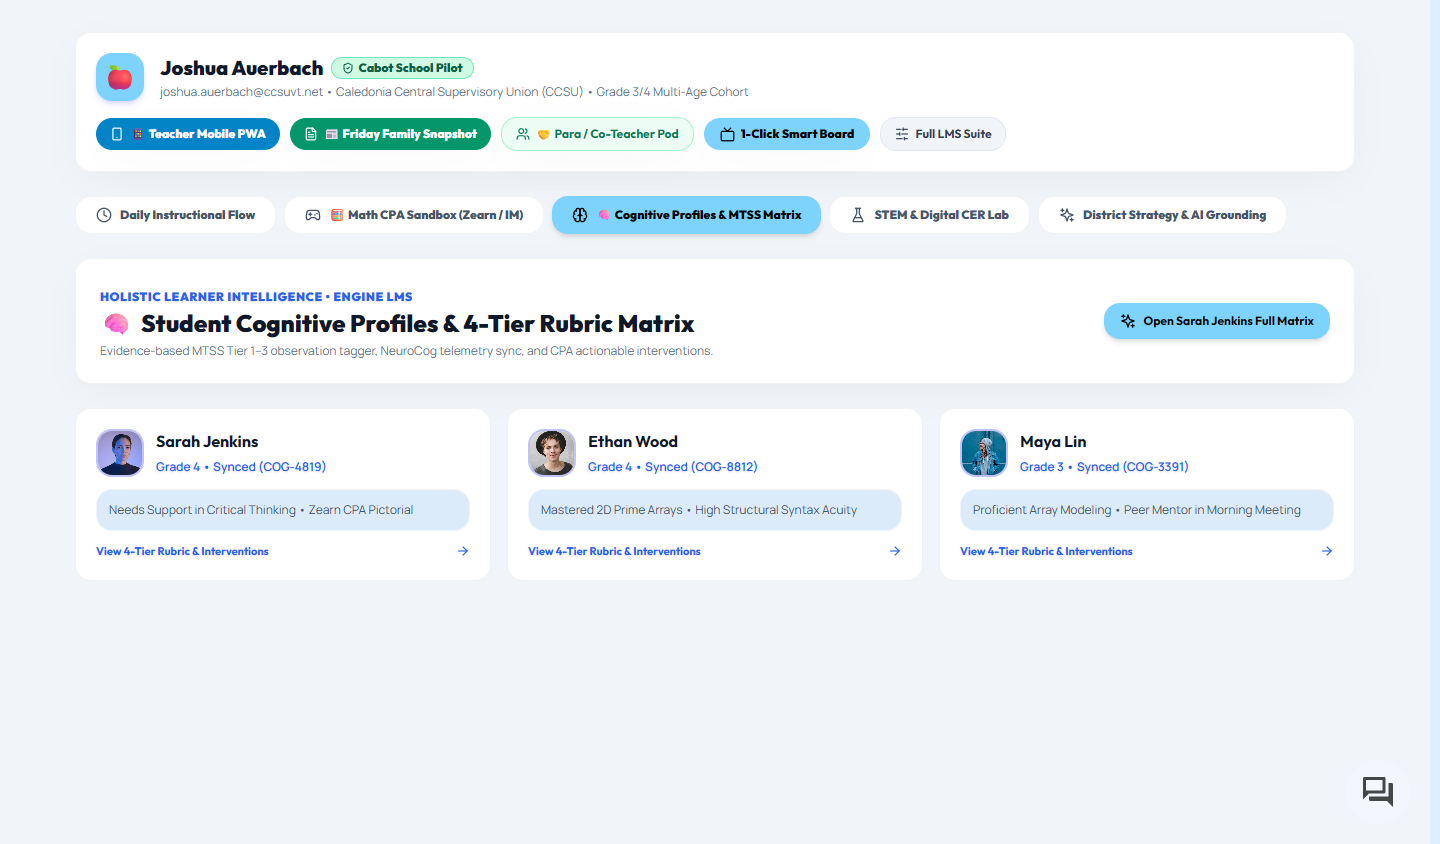Image resolution: width=1440 pixels, height=844 pixels.
Task: Click 'Grade 4 • Synced (COG-4819)' text
Action: tap(241, 467)
